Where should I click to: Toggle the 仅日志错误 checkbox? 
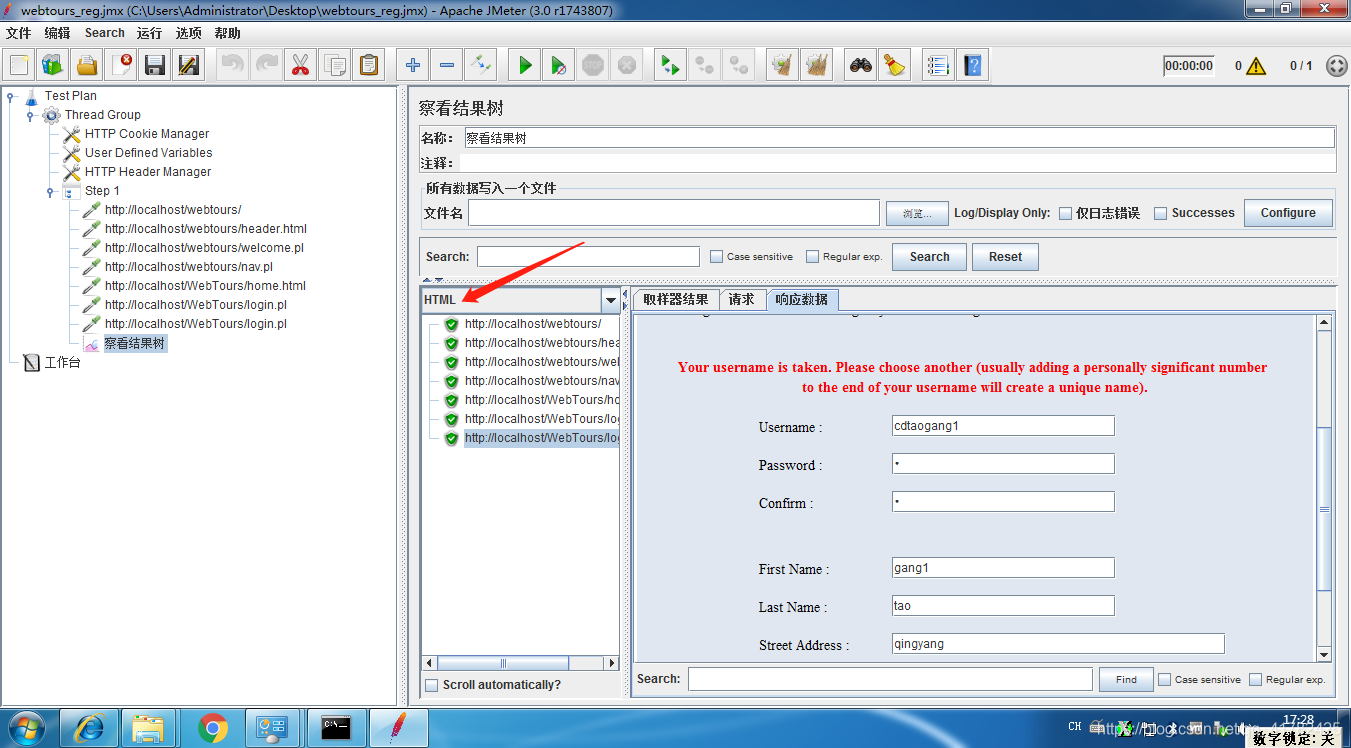1065,213
